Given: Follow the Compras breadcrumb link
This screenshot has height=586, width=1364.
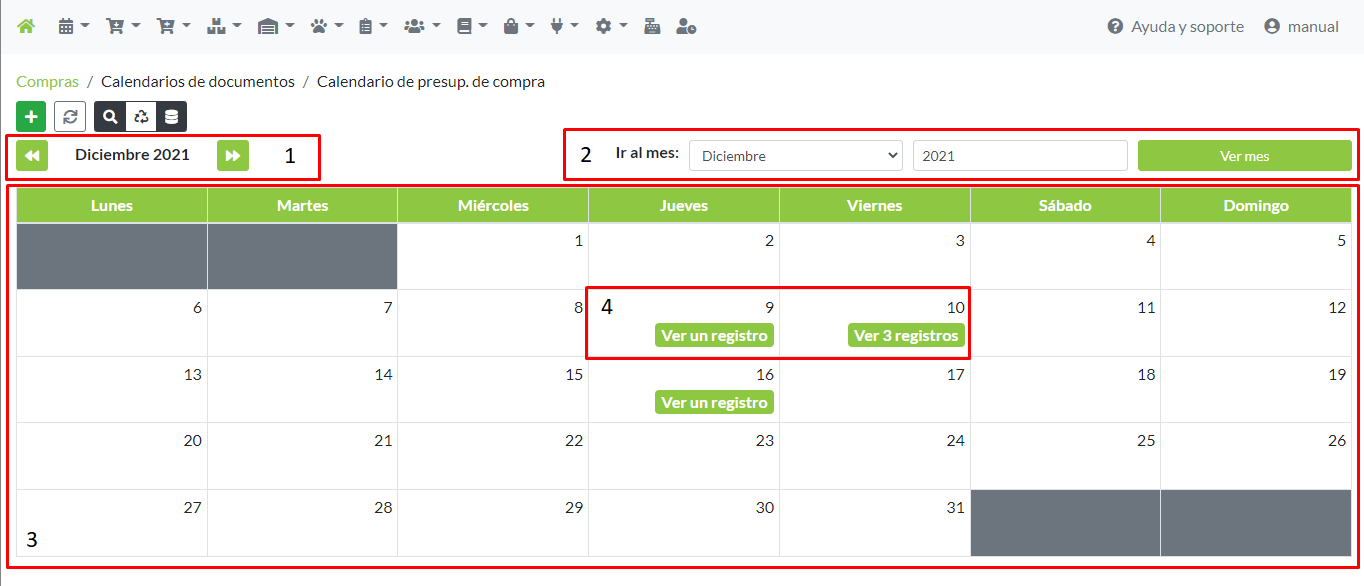Looking at the screenshot, I should pyautogui.click(x=47, y=82).
